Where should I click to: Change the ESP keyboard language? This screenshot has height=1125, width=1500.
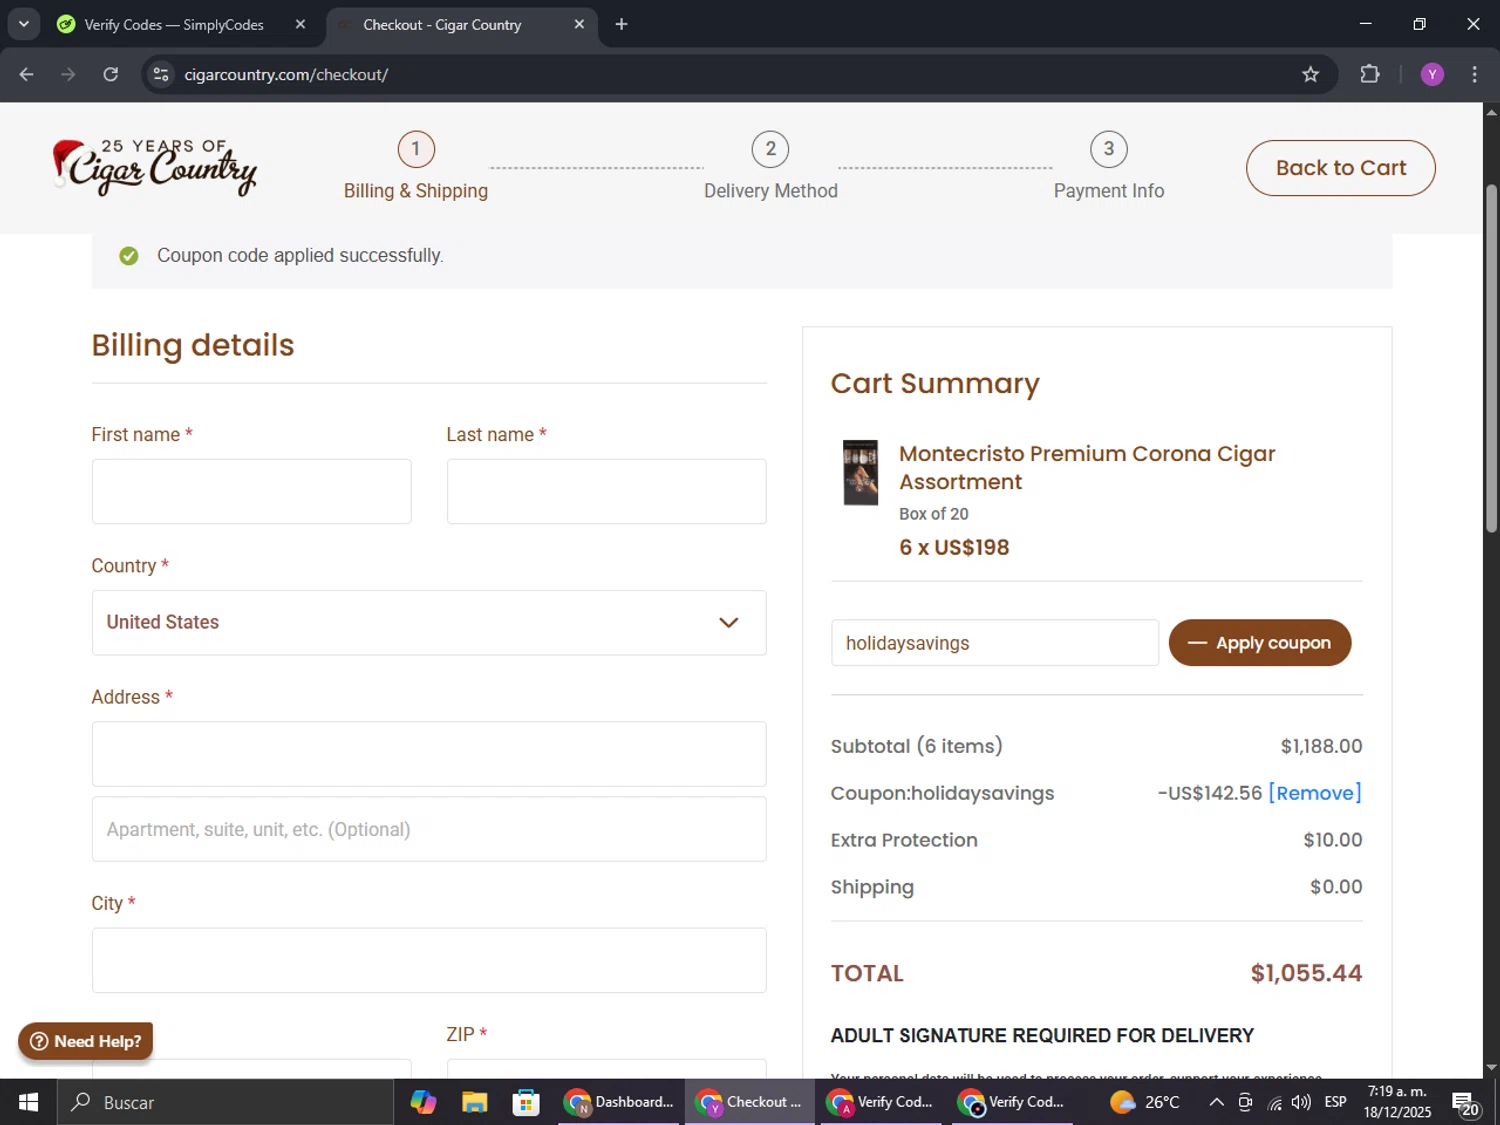pos(1335,1102)
